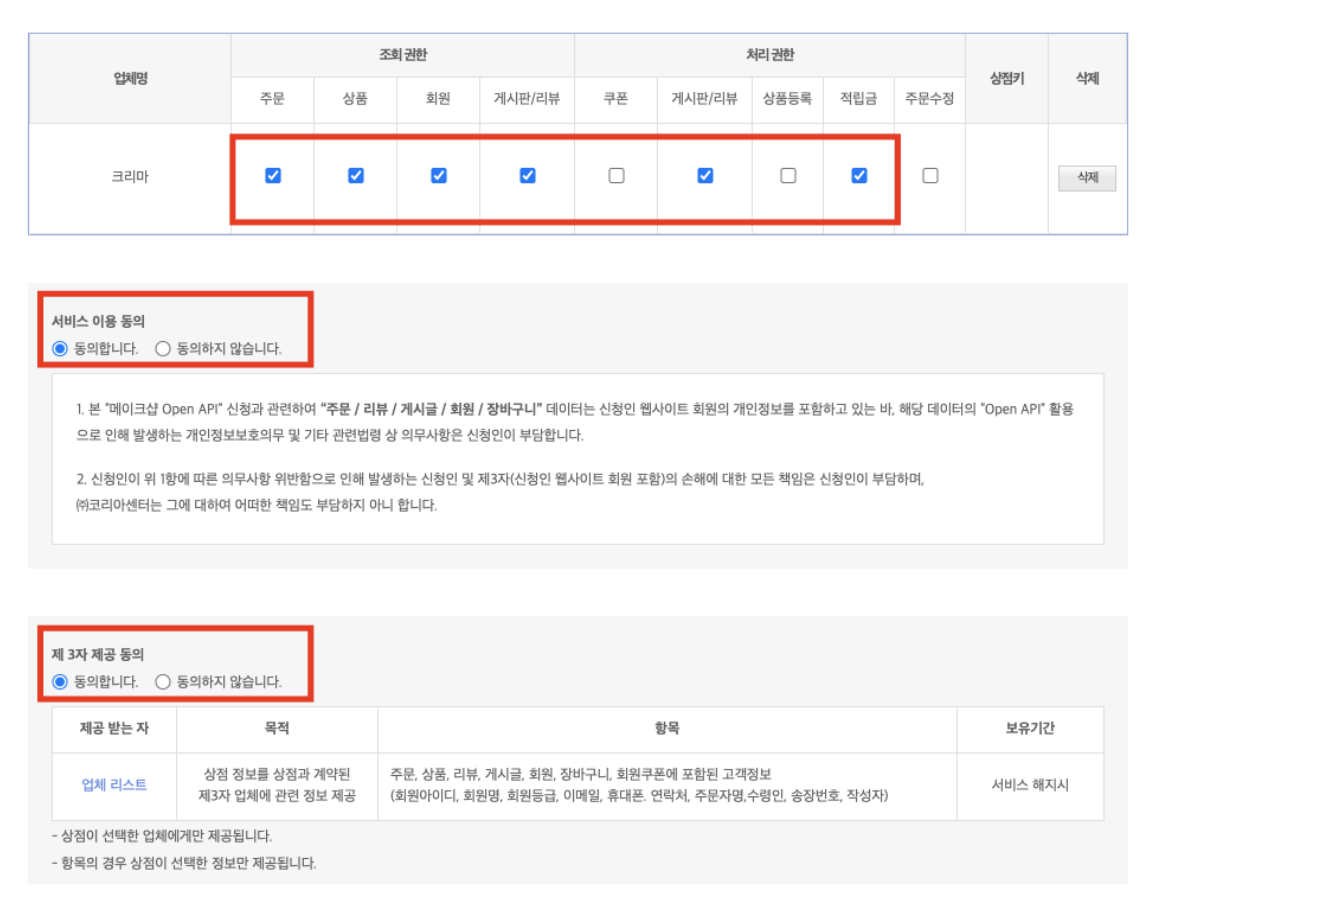Open the 업체 리스트 link

114,785
